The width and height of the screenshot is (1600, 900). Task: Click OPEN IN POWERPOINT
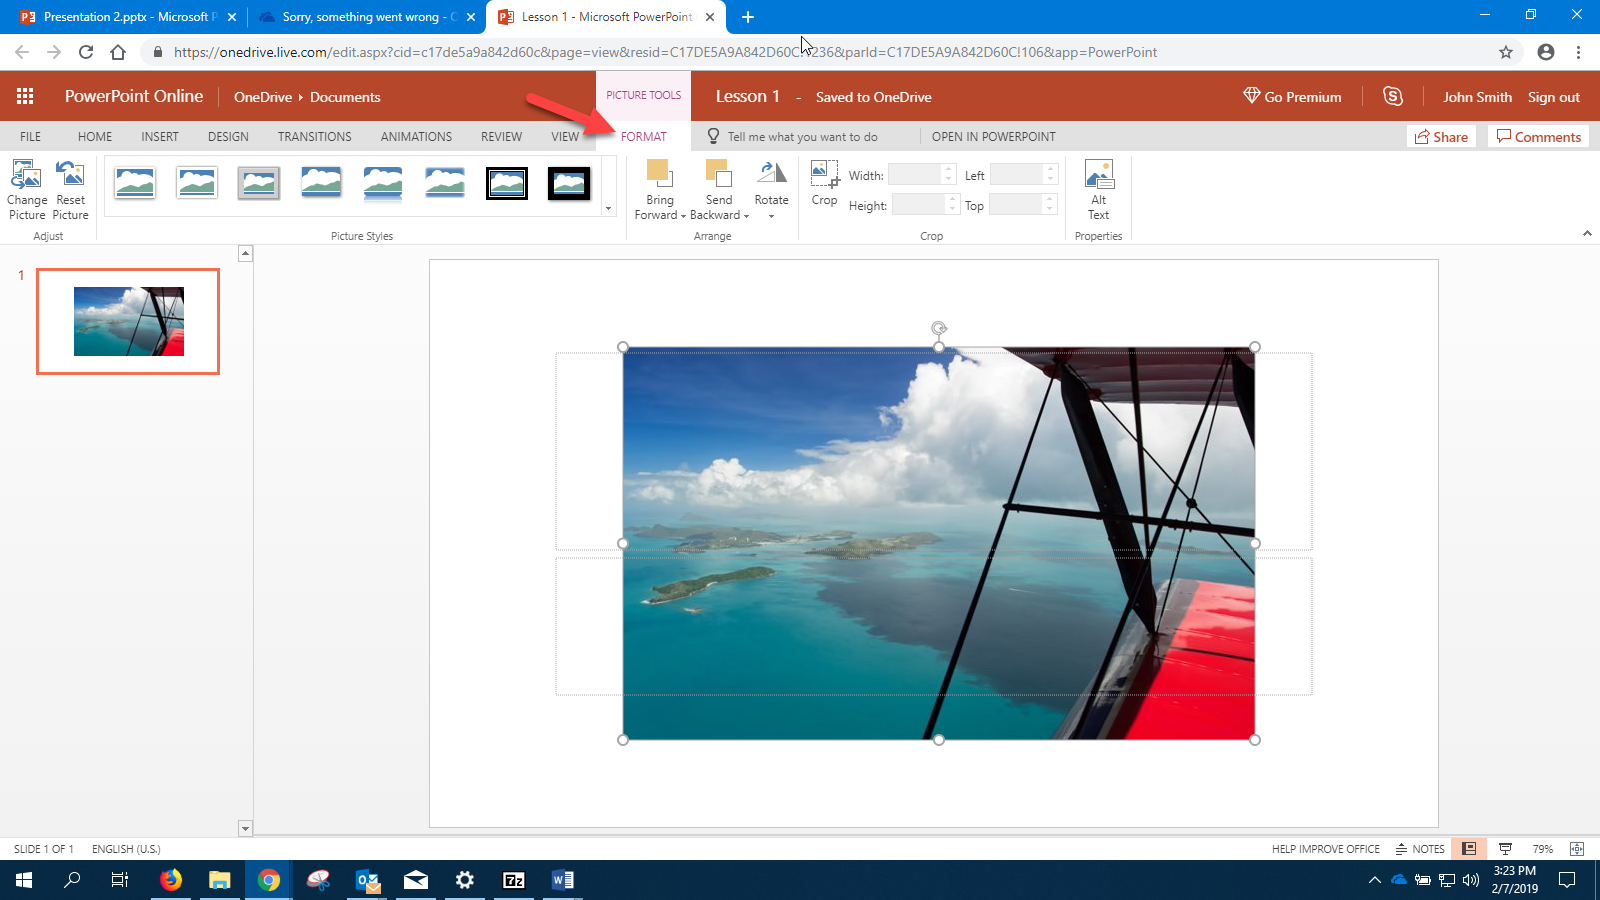tap(993, 136)
